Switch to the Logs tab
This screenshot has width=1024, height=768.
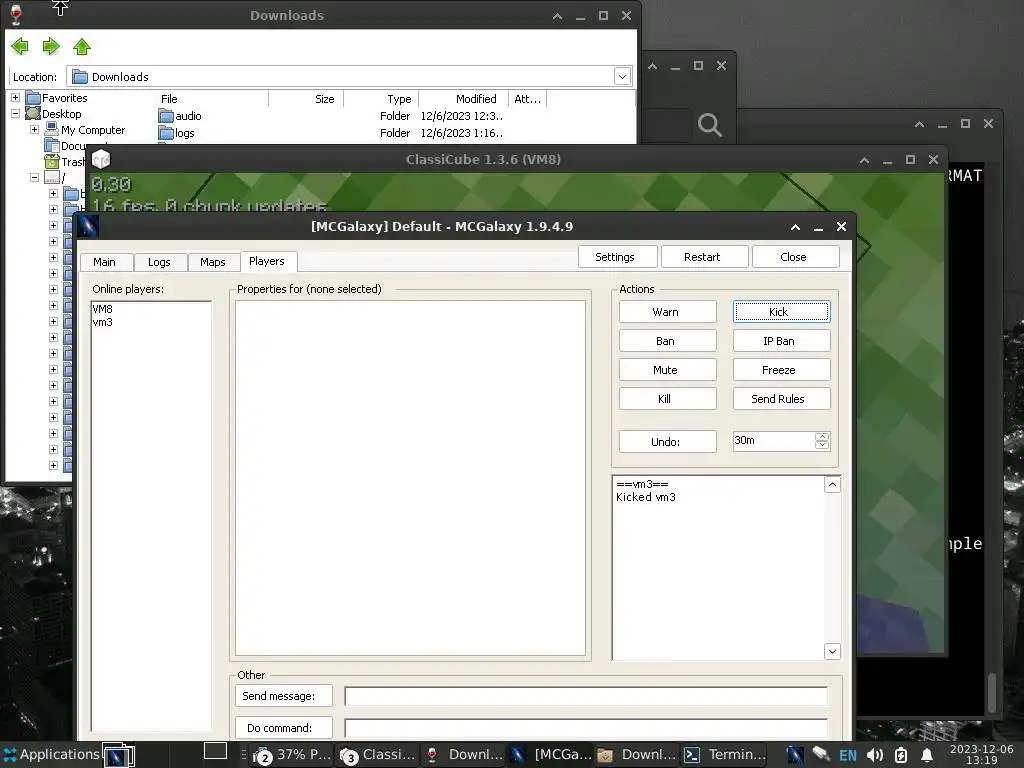pos(159,262)
